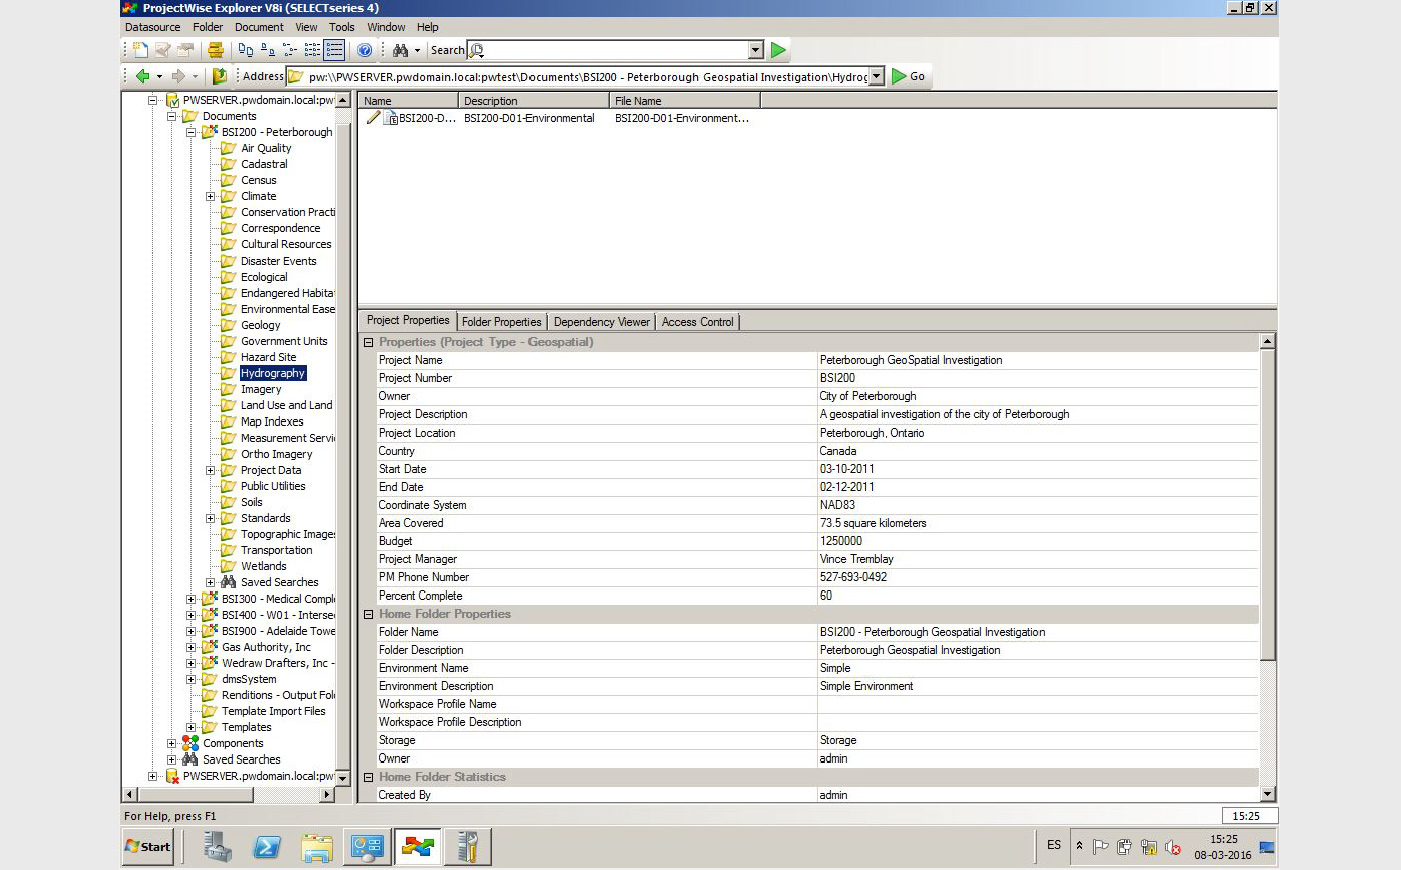Open the Address bar dropdown

click(x=877, y=76)
